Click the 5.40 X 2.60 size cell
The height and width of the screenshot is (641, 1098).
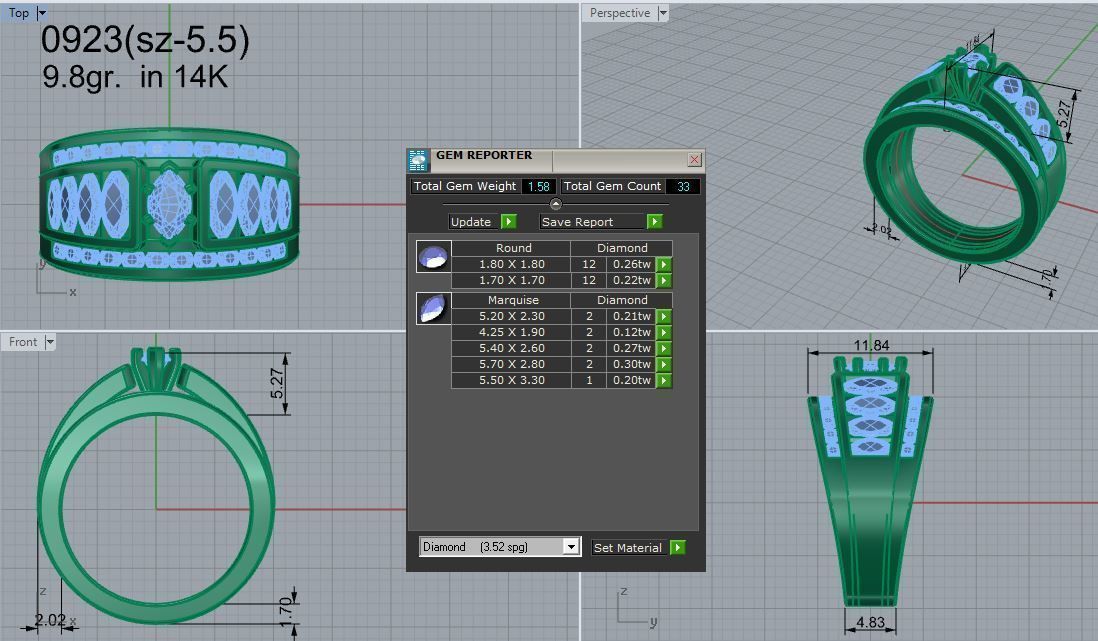tap(512, 348)
